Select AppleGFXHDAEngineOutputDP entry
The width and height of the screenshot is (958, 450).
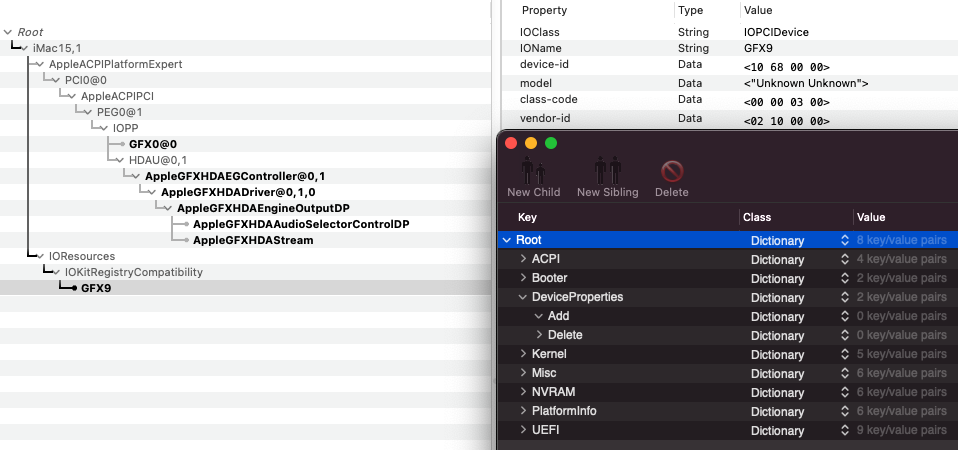click(x=263, y=208)
